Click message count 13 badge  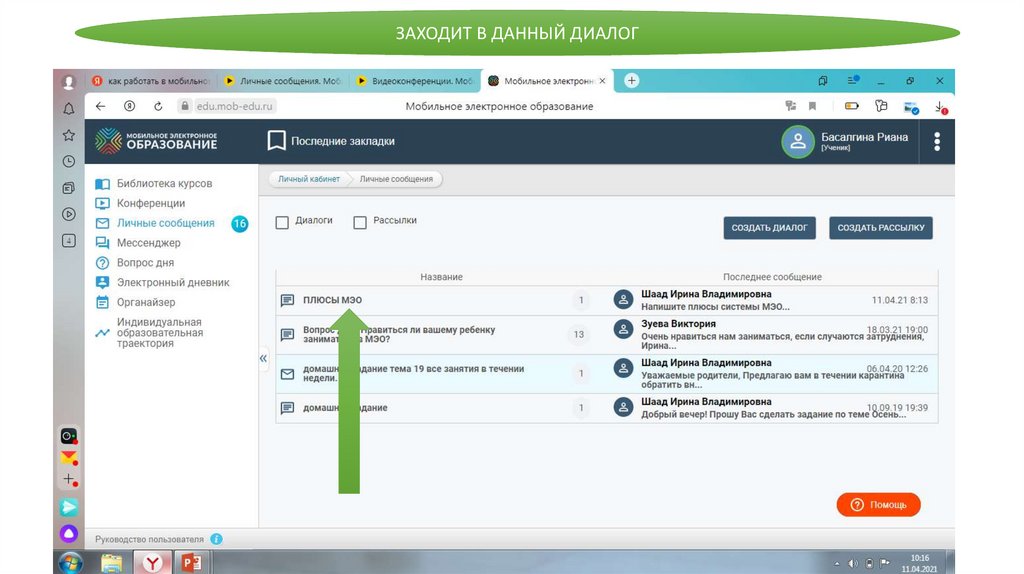coord(579,334)
